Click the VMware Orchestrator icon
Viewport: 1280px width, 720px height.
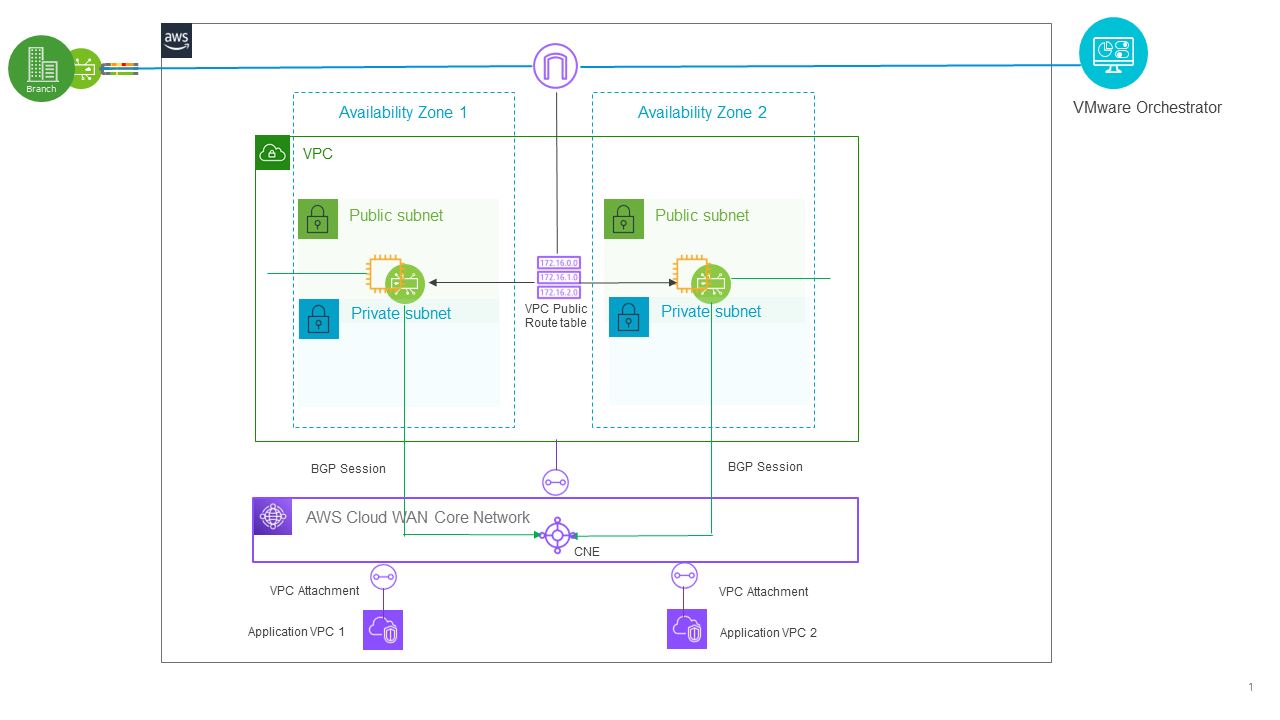[1113, 52]
